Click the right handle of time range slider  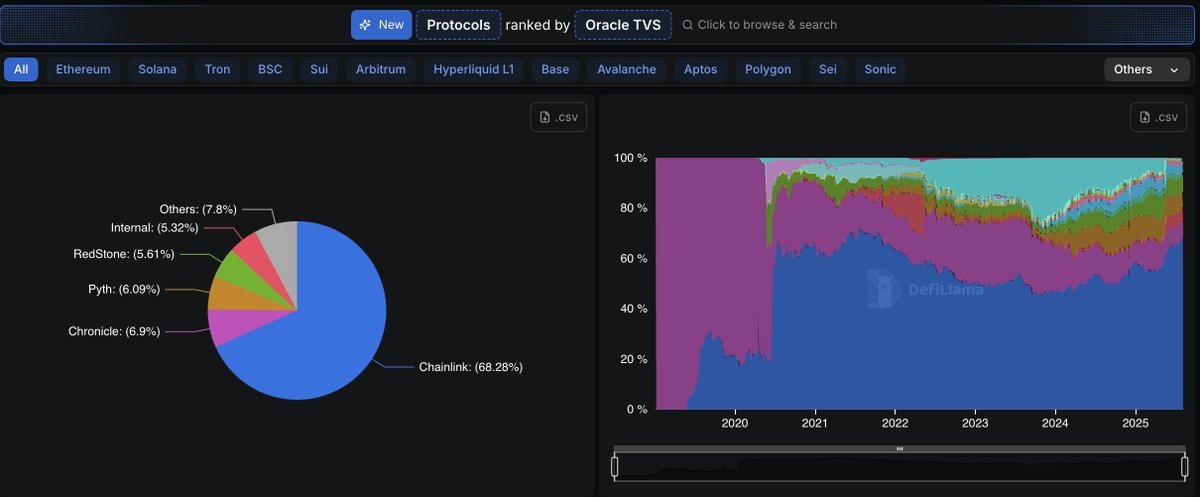pyautogui.click(x=1185, y=466)
